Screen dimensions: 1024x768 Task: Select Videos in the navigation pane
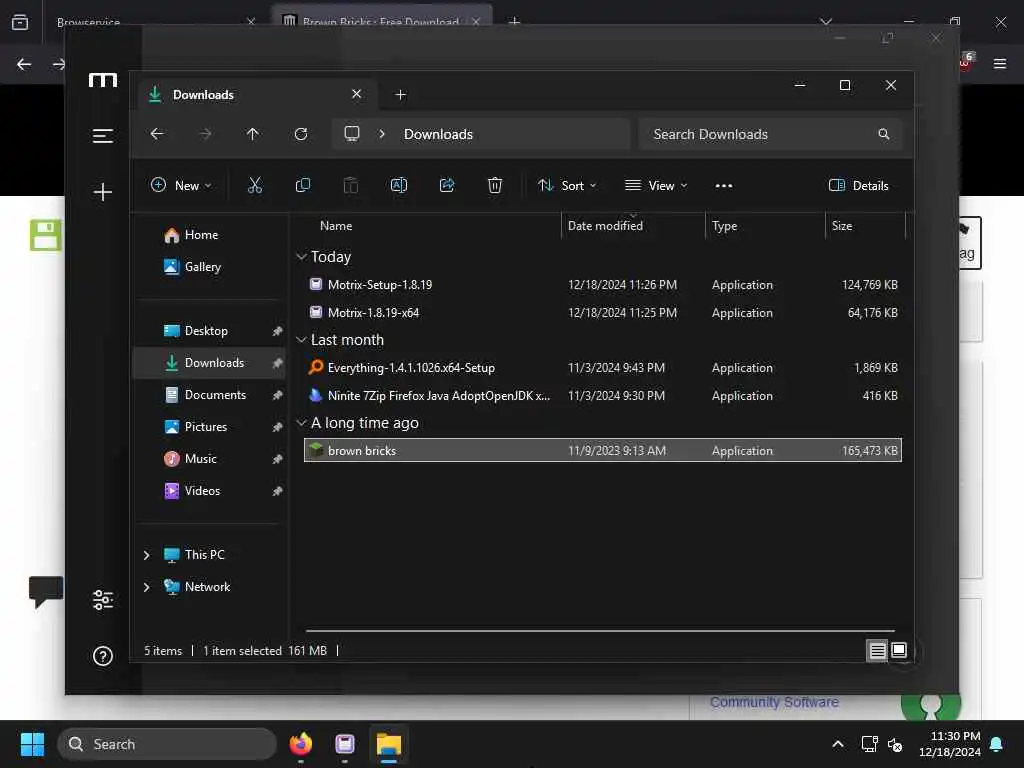click(210, 491)
